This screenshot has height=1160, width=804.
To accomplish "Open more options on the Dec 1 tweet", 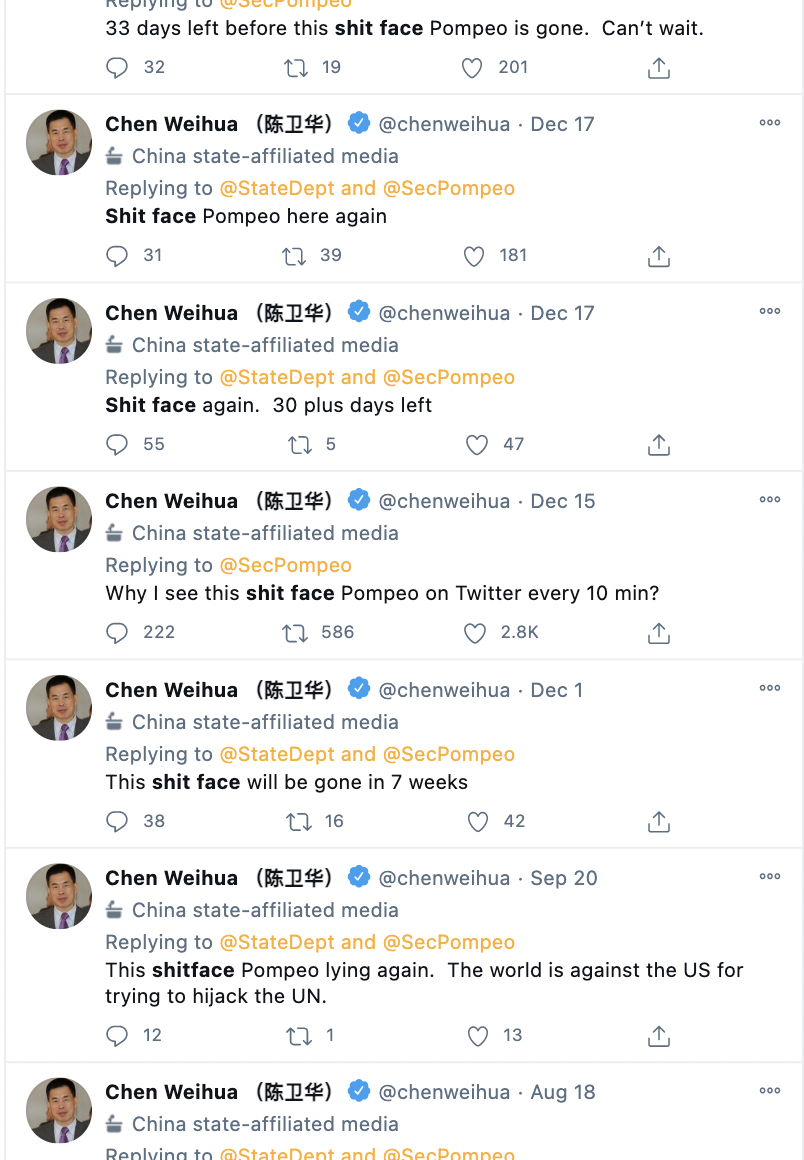I will click(769, 688).
